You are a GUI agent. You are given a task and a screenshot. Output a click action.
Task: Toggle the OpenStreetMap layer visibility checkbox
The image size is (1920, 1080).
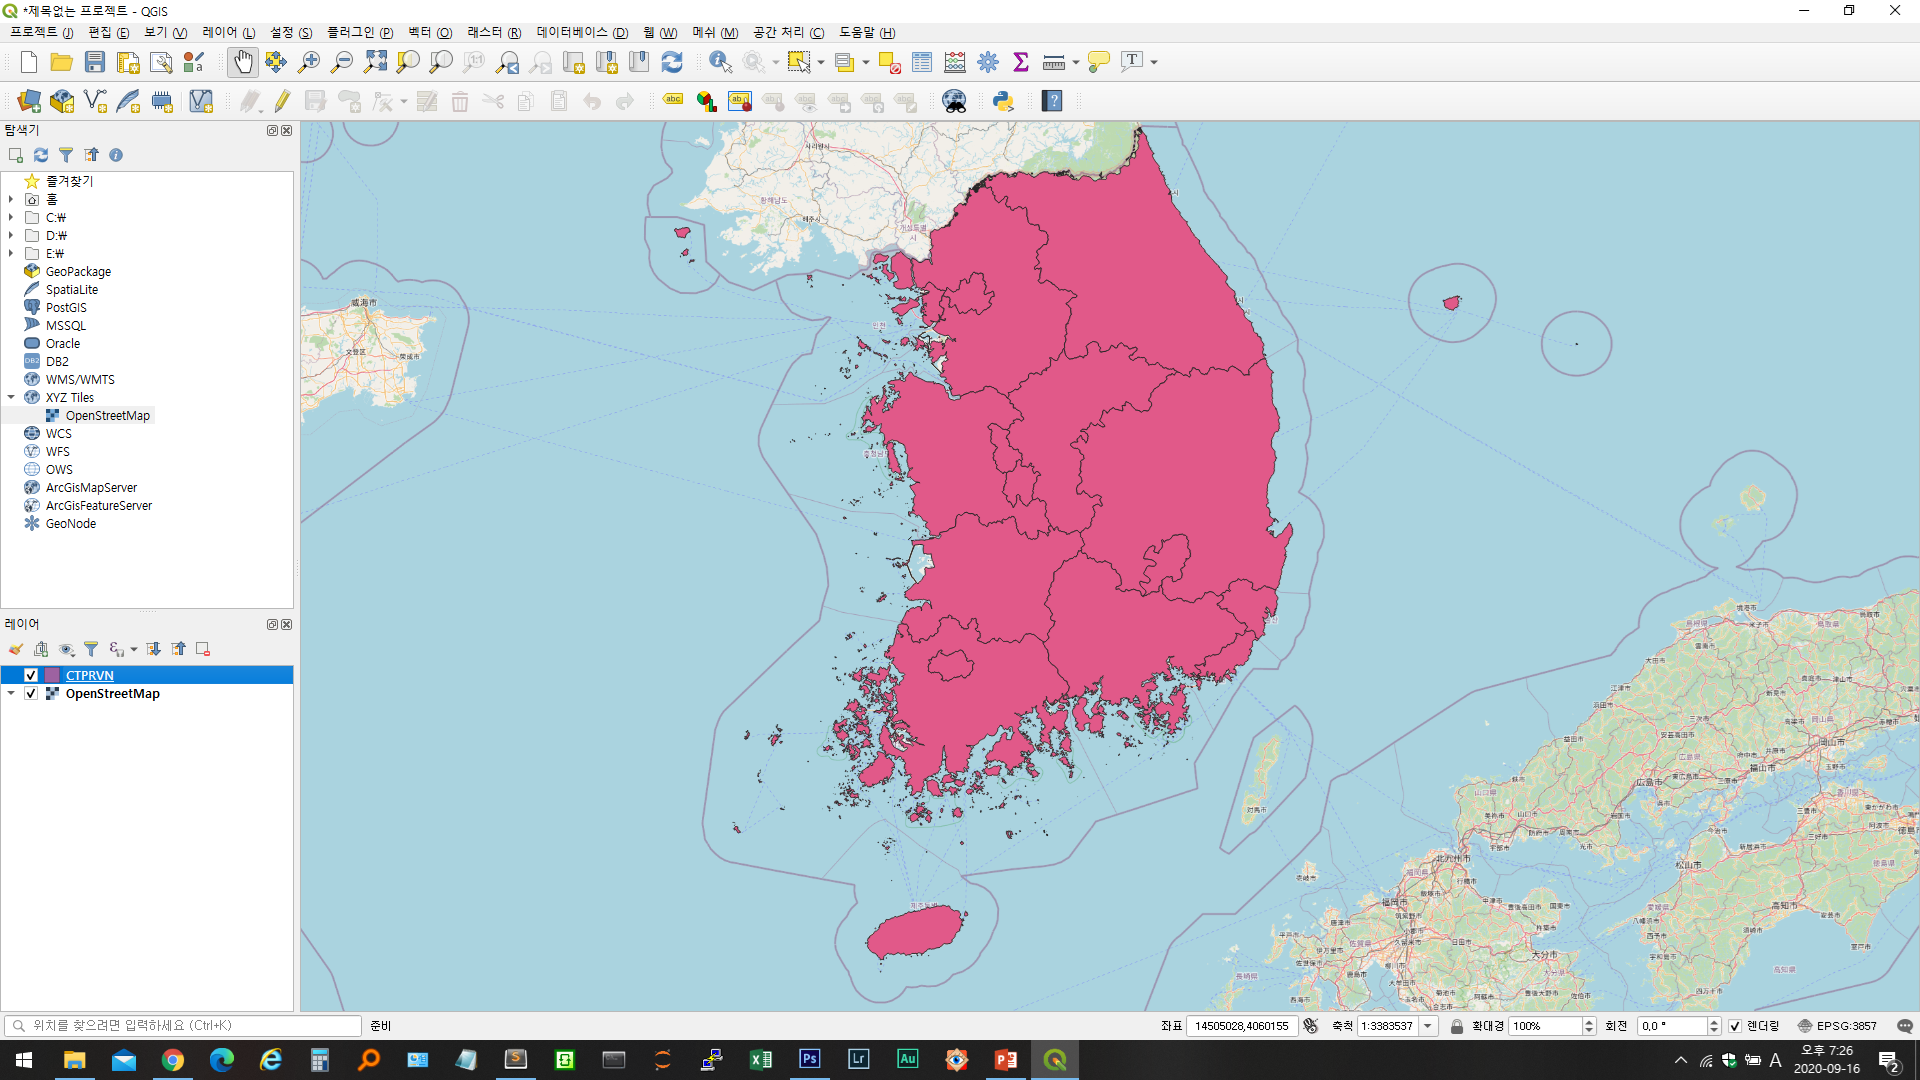coord(31,694)
